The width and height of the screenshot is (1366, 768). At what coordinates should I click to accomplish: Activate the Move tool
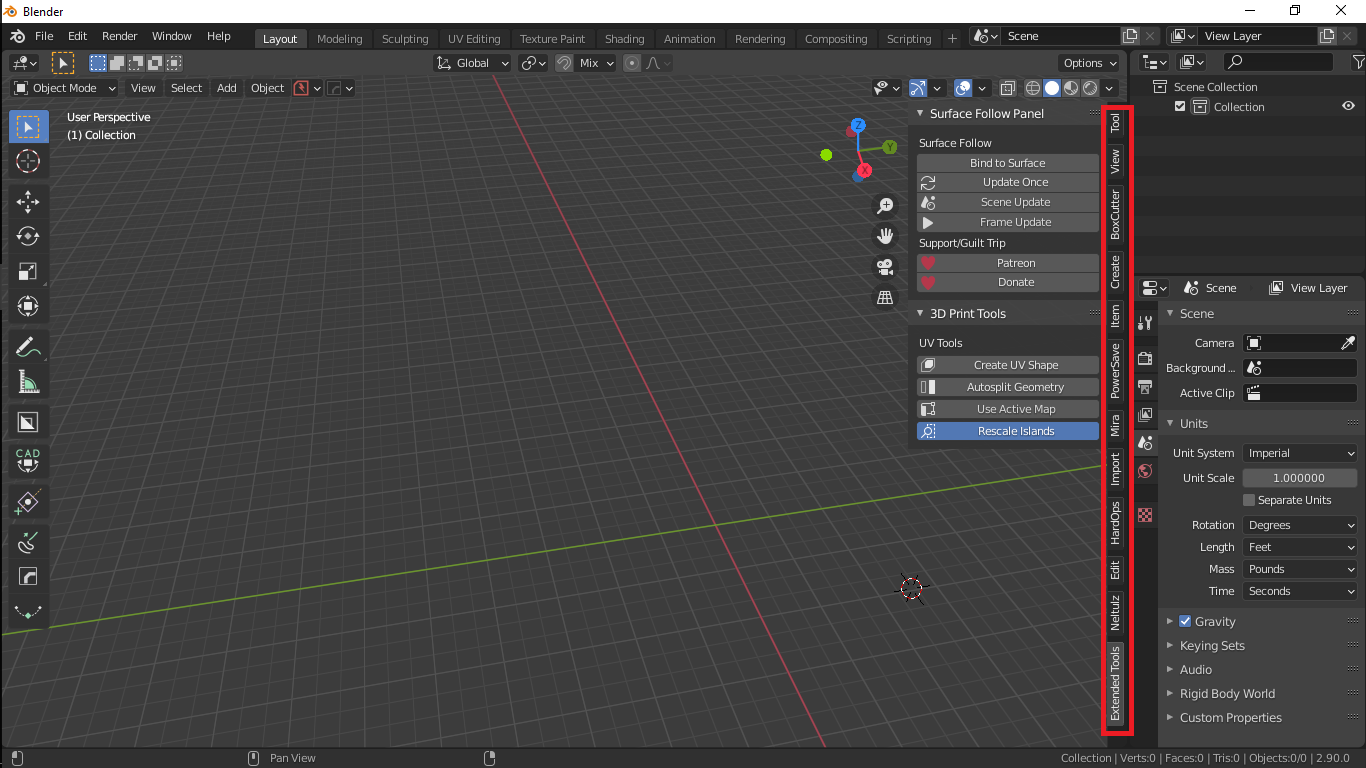click(x=28, y=201)
